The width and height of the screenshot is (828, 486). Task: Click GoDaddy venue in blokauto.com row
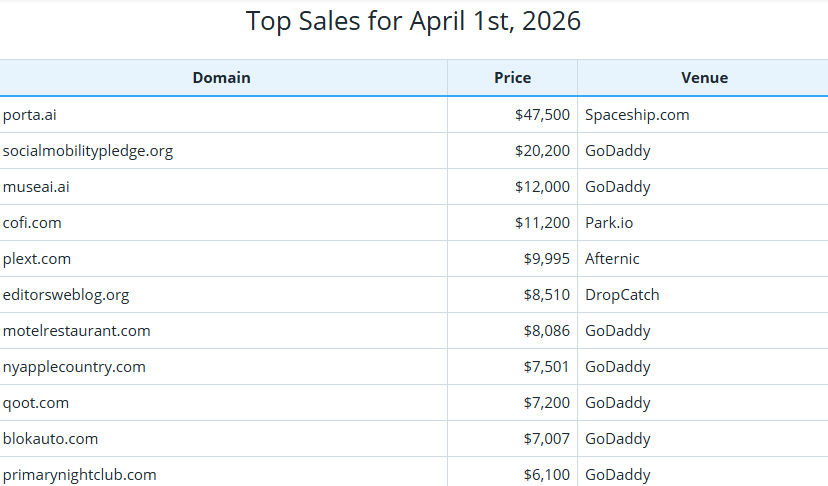[x=703, y=438]
